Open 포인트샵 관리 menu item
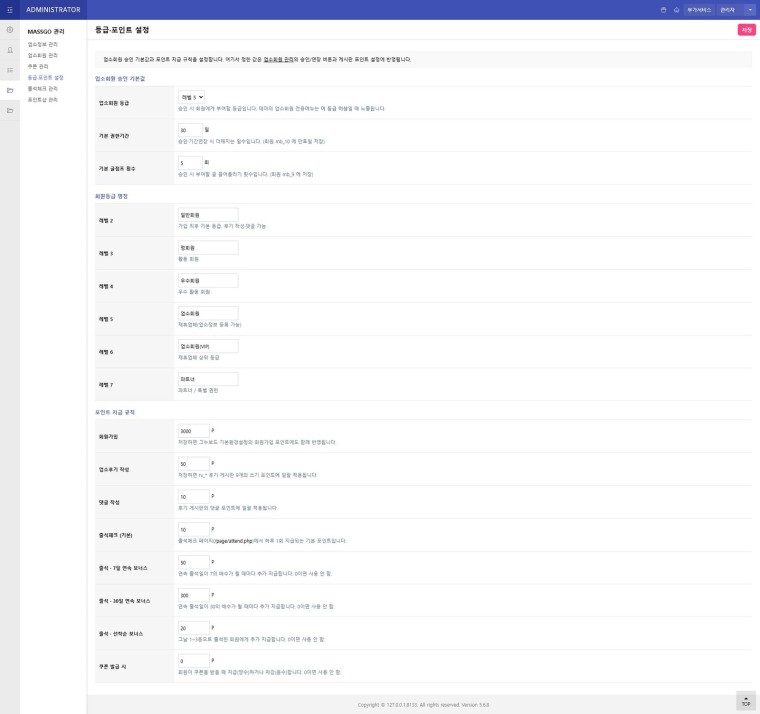Image resolution: width=760 pixels, height=714 pixels. [x=43, y=100]
